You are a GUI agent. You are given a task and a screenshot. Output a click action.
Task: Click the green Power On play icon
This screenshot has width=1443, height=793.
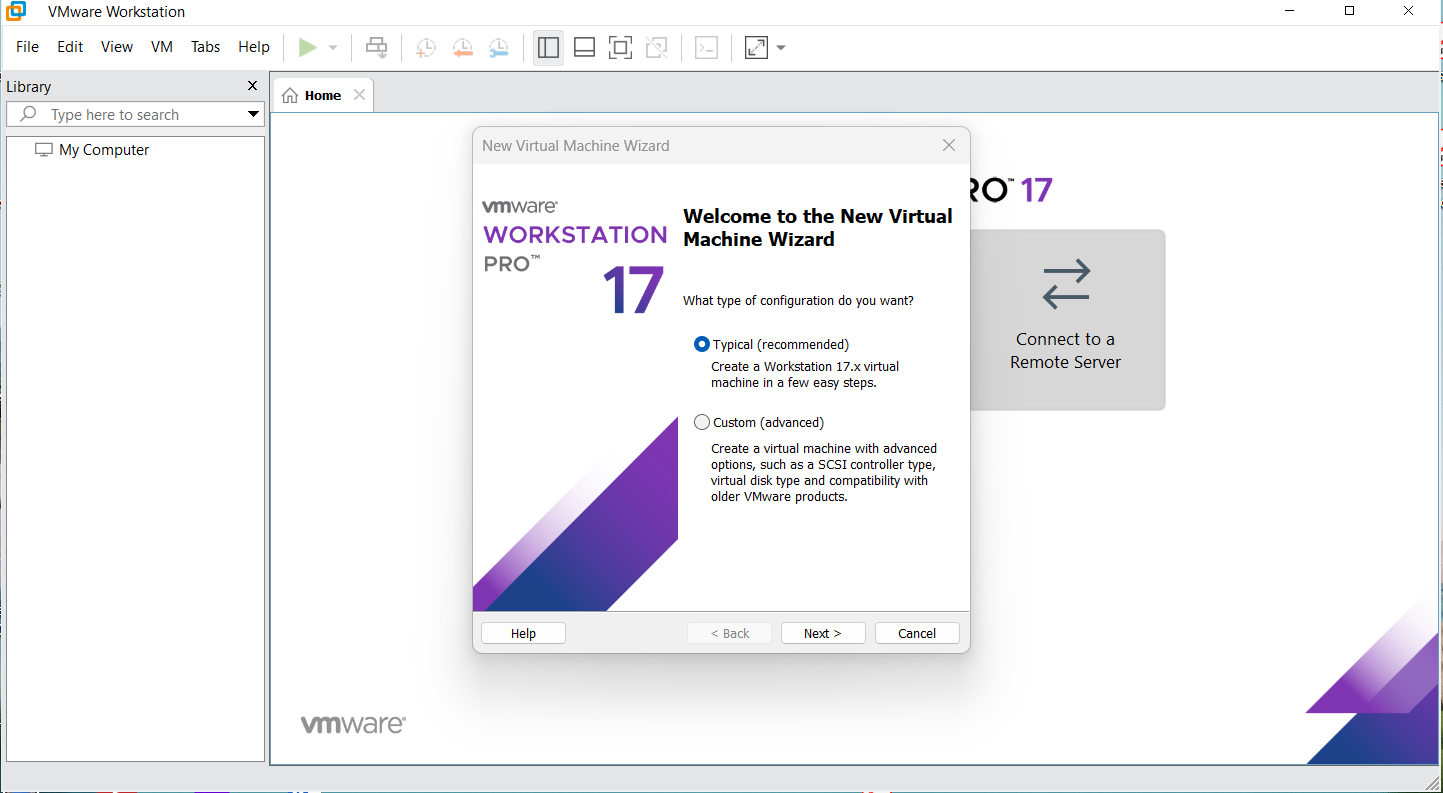pyautogui.click(x=308, y=47)
